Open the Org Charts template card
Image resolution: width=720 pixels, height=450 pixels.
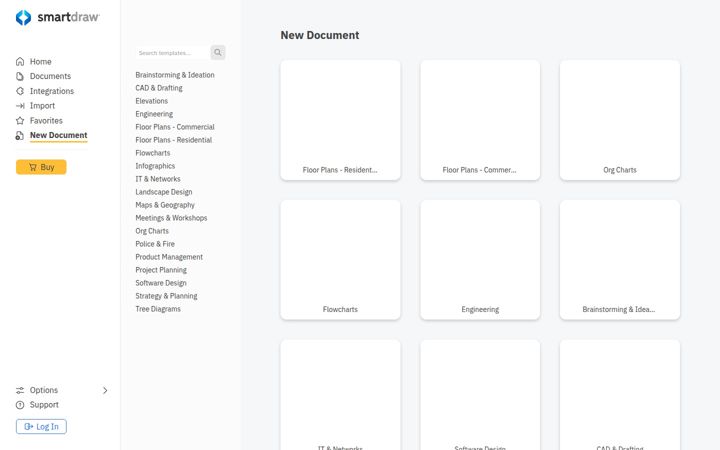click(x=620, y=120)
